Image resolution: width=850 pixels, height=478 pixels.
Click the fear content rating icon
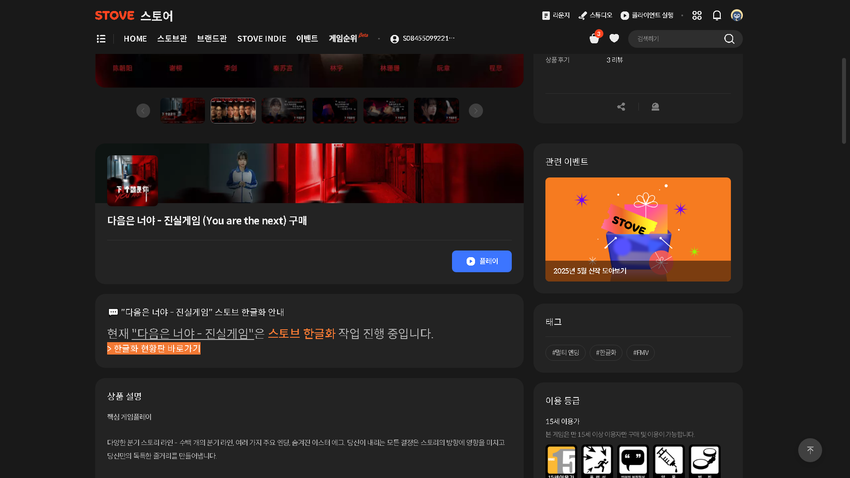[597, 461]
